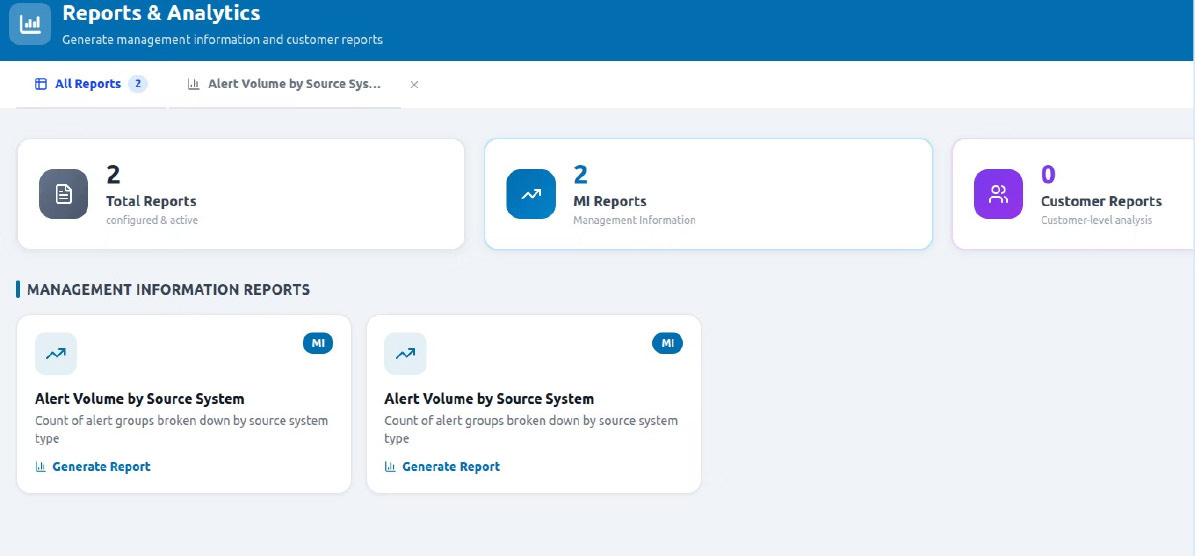The width and height of the screenshot is (1195, 556).
Task: Select the MI Reports summary card
Action: click(x=708, y=194)
